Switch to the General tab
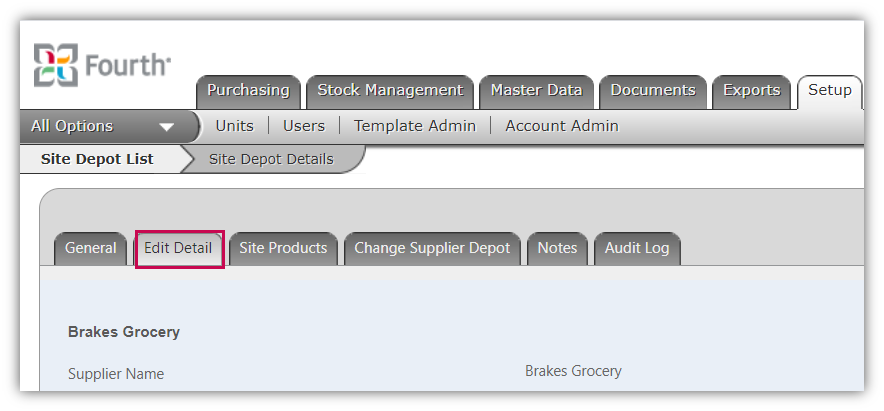884x411 pixels. point(90,249)
